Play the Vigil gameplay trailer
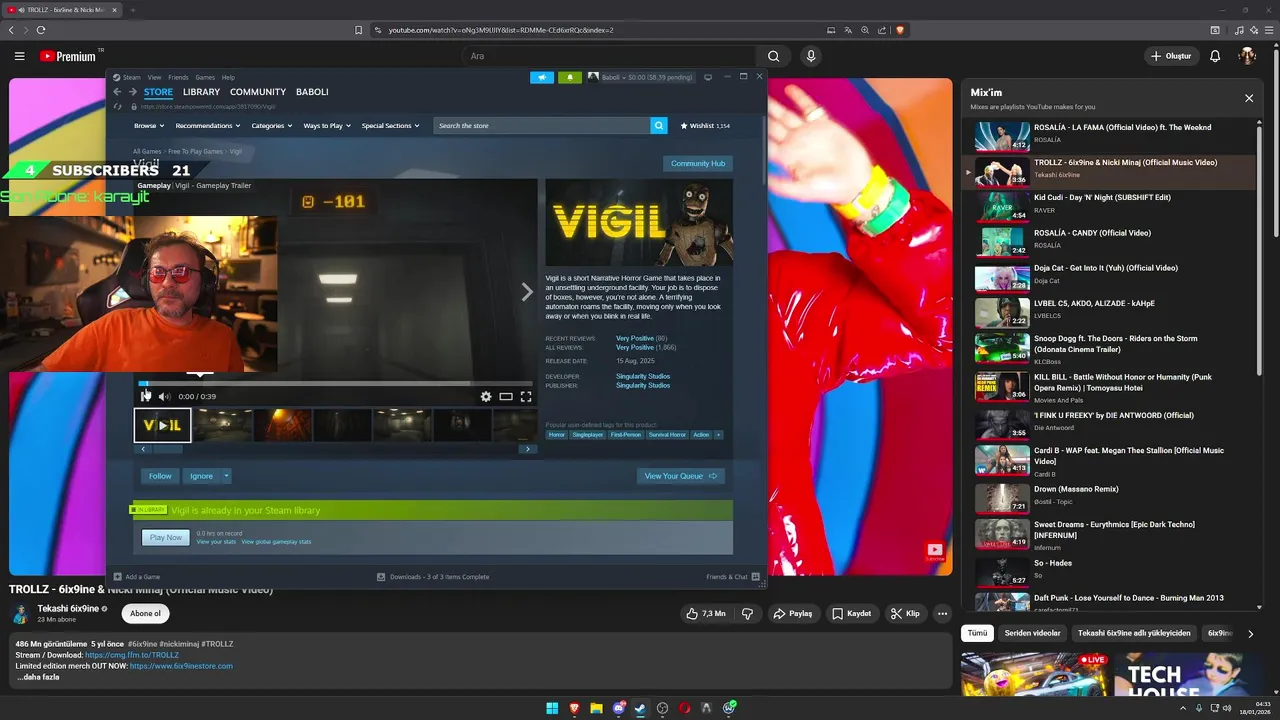This screenshot has width=1280, height=720. [x=146, y=397]
